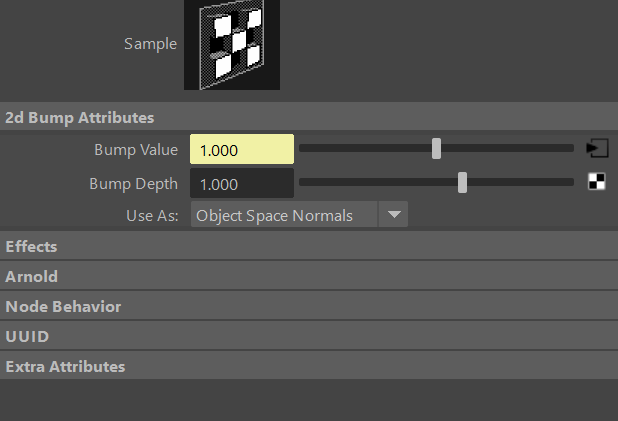Click the Bump Depth number field
618x421 pixels.
pos(242,183)
